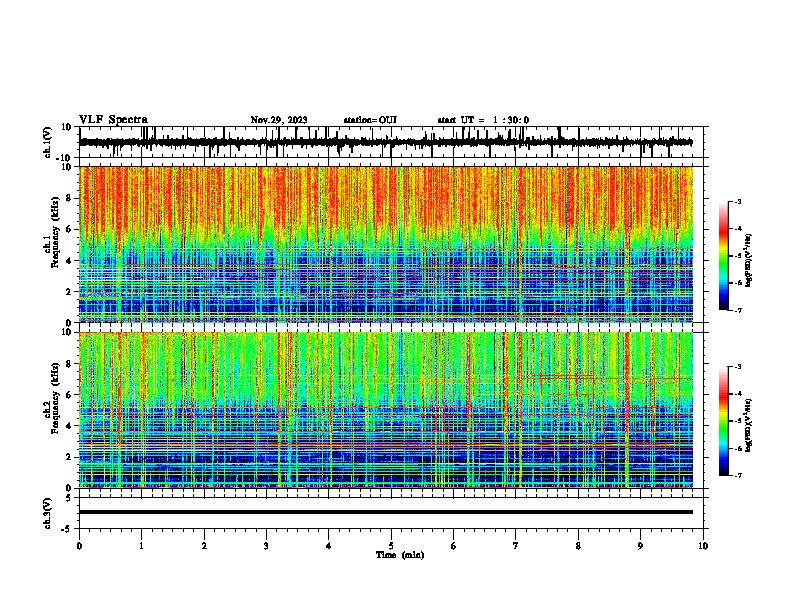Image resolution: width=792 pixels, height=612 pixels.
Task: Click the "ch.1(V)" axis label
Action: [x=48, y=142]
